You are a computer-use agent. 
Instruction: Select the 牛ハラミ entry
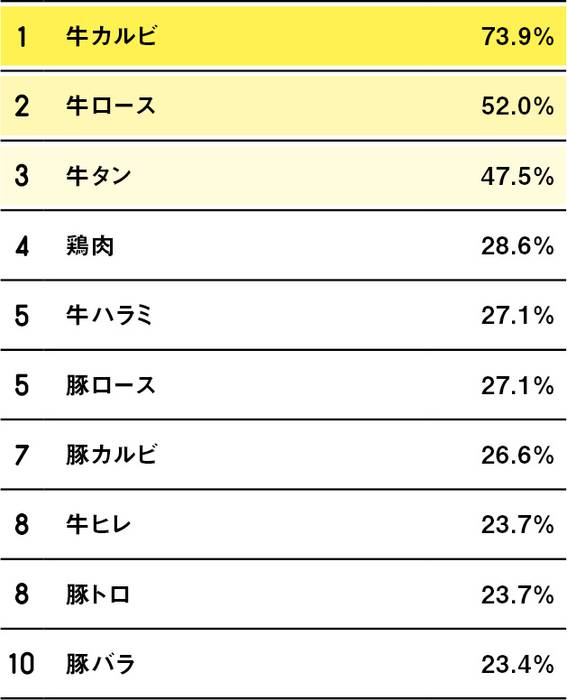click(109, 315)
